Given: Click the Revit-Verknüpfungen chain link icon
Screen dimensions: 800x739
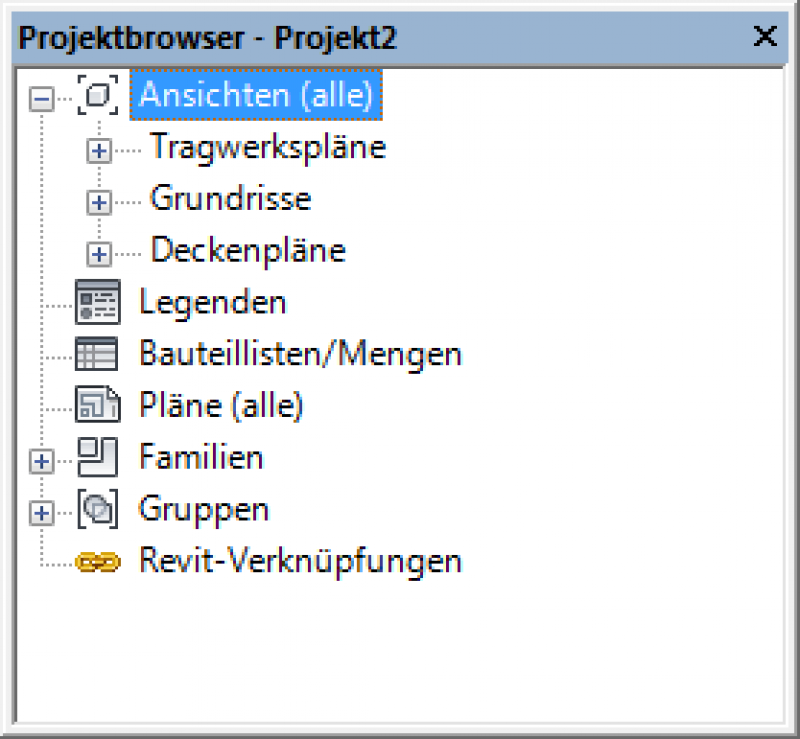Looking at the screenshot, I should click(x=97, y=562).
